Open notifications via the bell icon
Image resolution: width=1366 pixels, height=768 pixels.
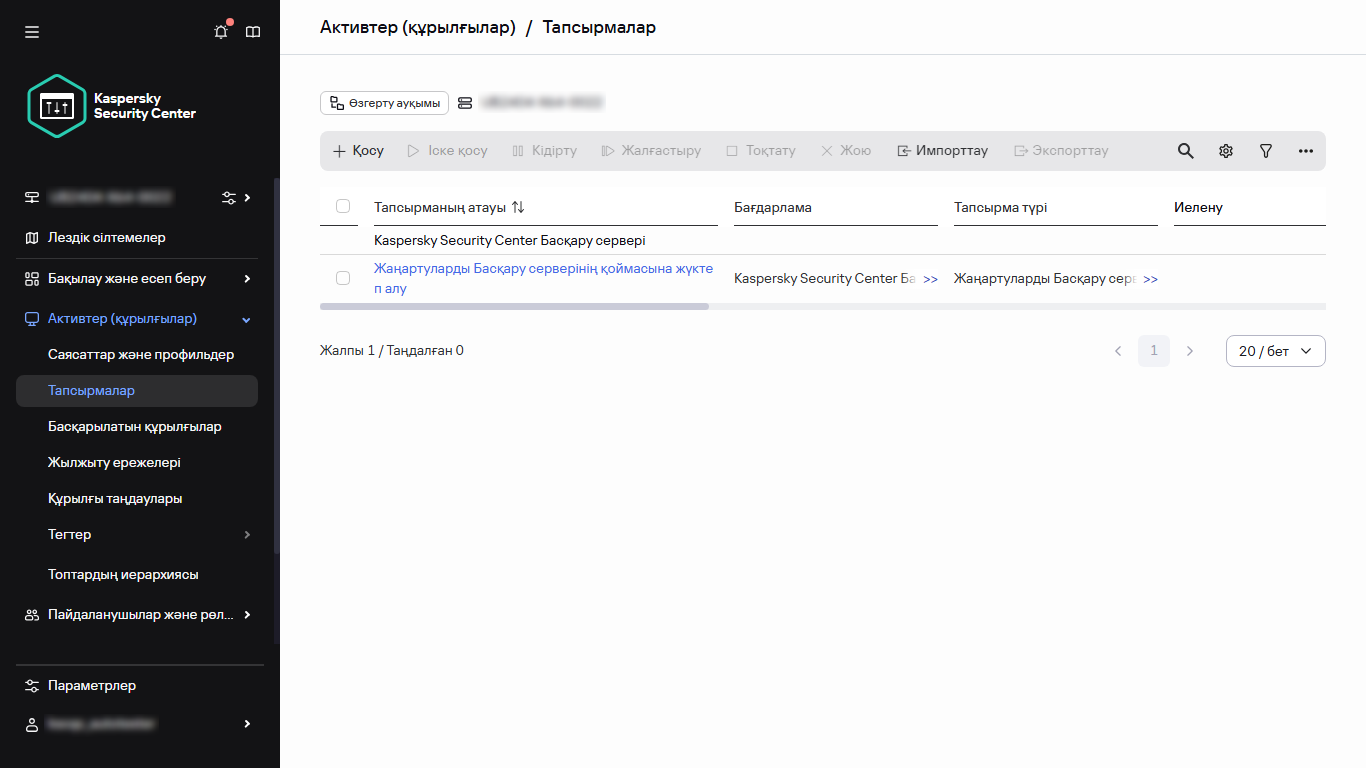tap(220, 31)
